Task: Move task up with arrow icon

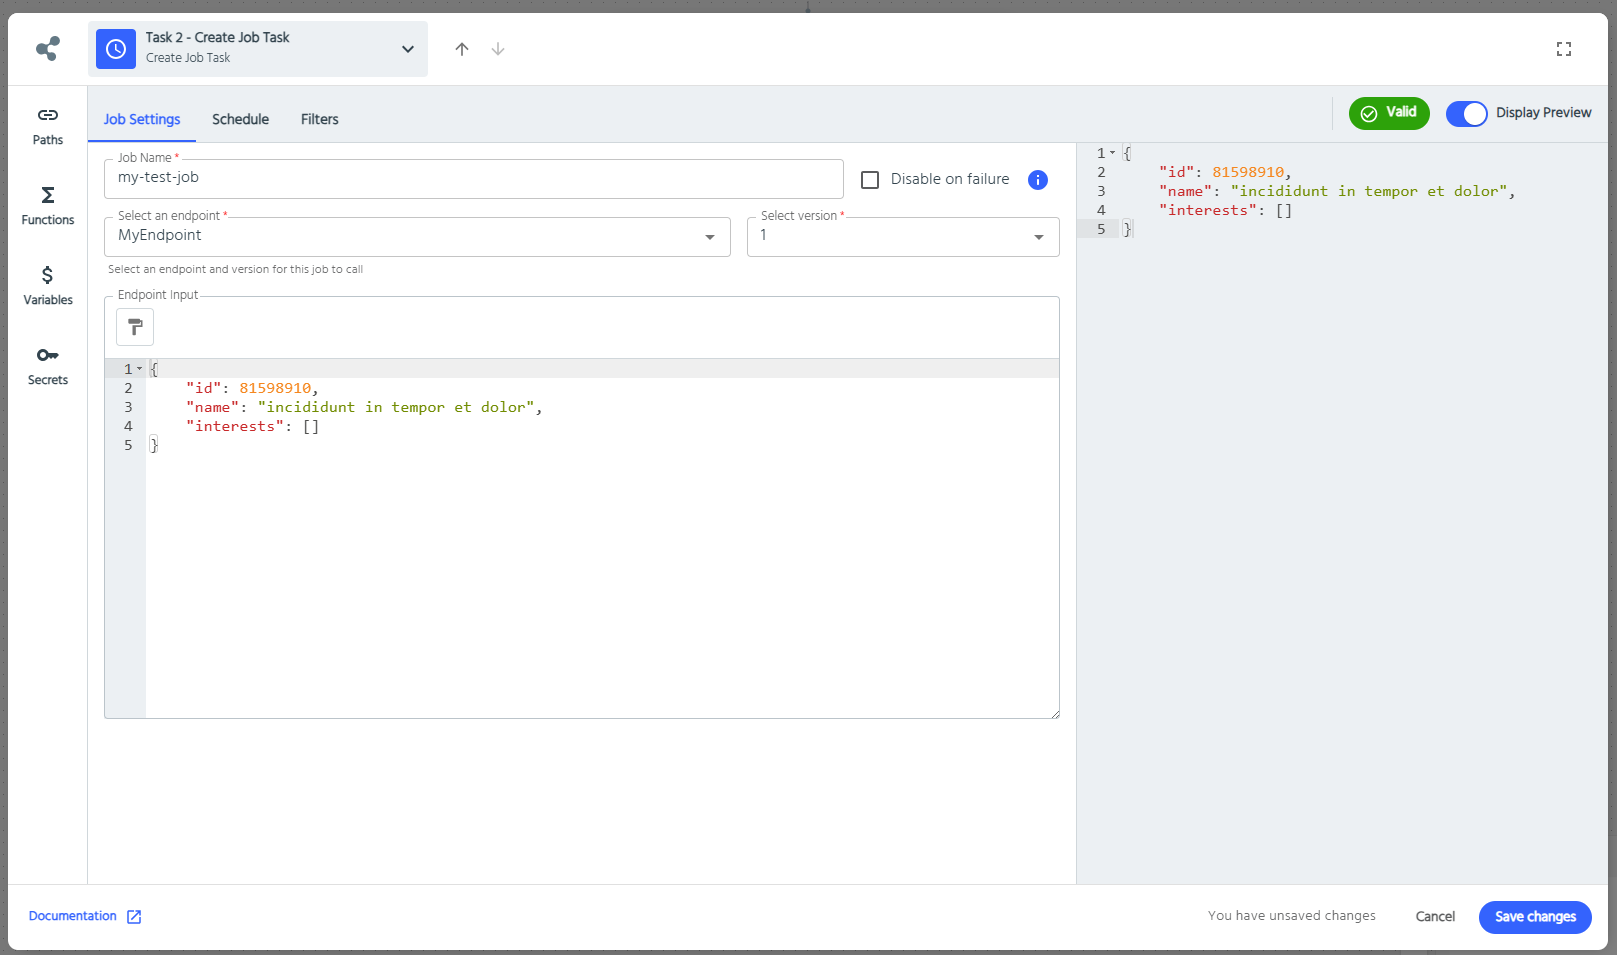Action: 462,49
